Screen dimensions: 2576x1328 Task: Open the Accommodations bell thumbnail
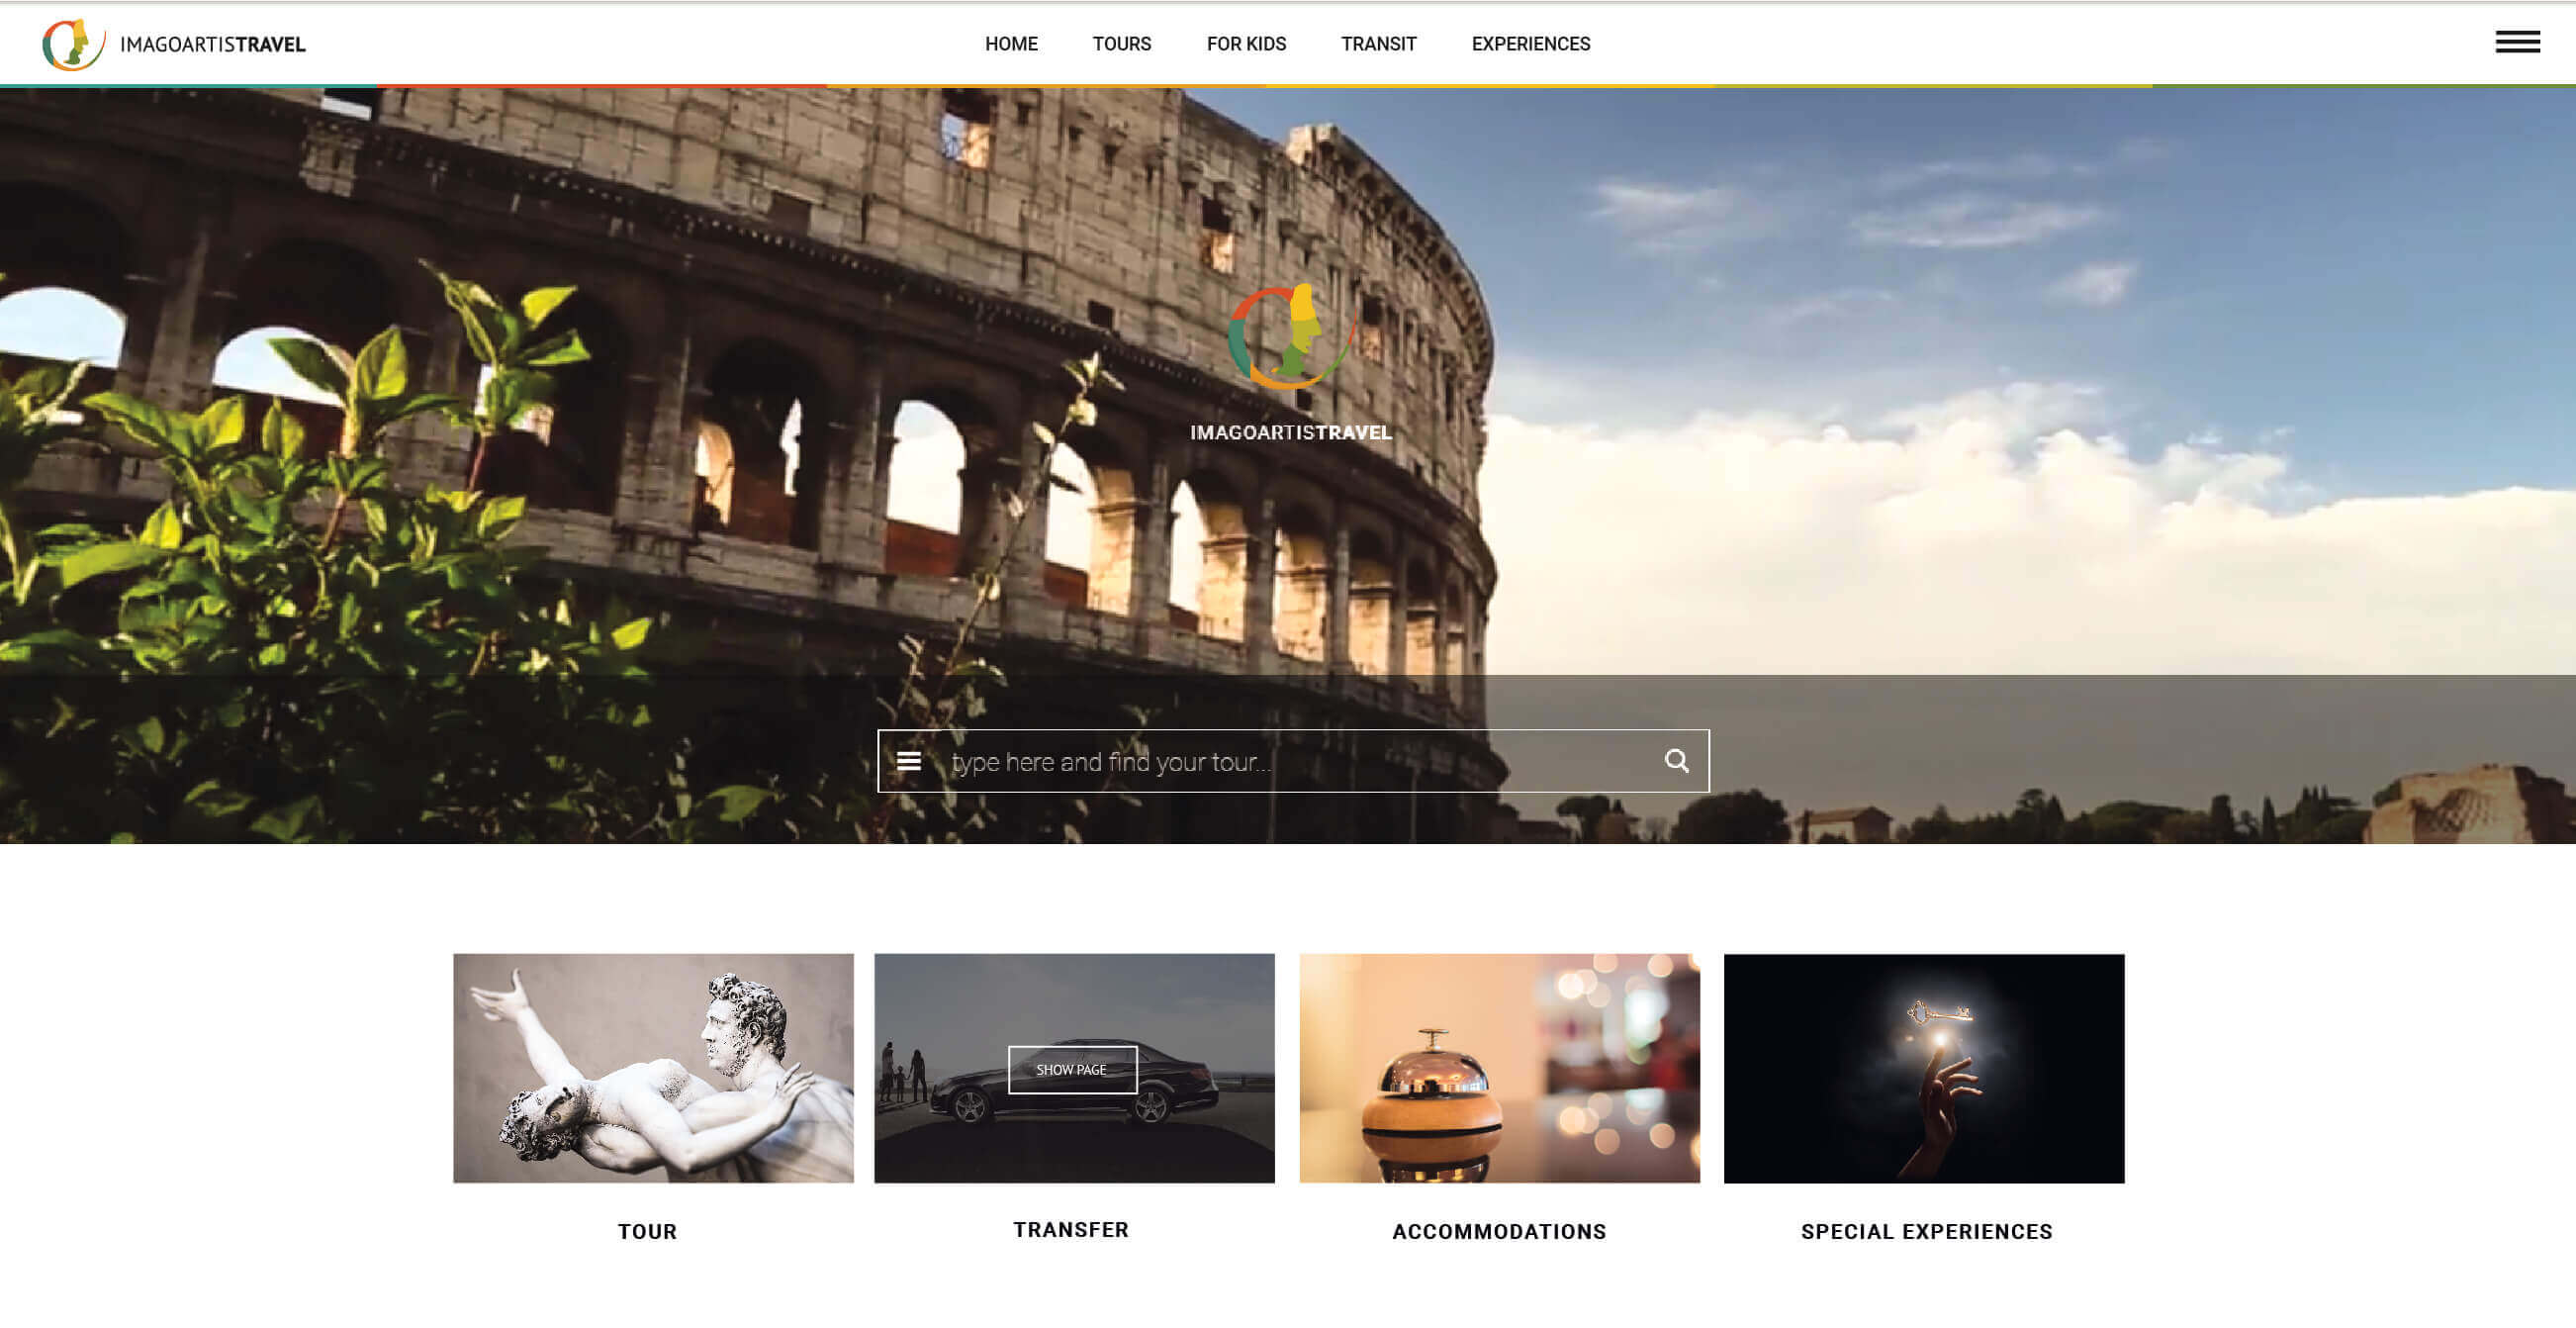(1498, 1067)
